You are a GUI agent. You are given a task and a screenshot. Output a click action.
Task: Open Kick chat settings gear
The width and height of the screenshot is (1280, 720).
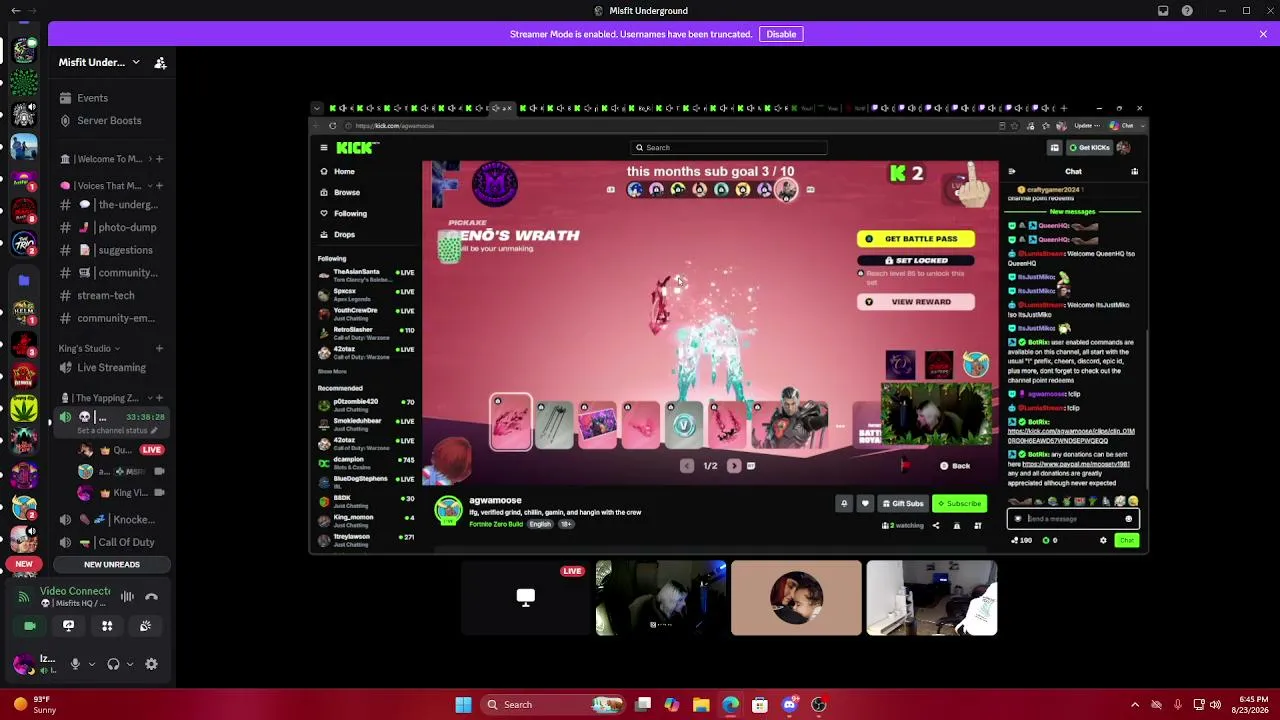coord(1103,541)
